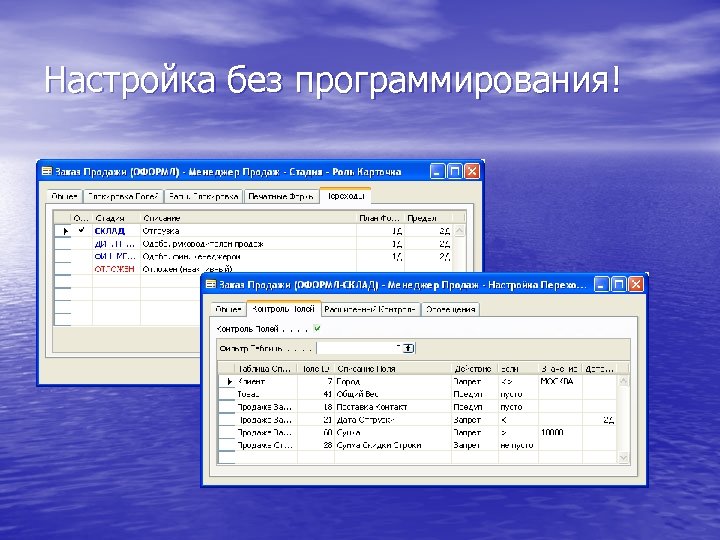Switch to Роль Блокировка tab
Image resolution: width=720 pixels, height=540 pixels.
point(203,197)
